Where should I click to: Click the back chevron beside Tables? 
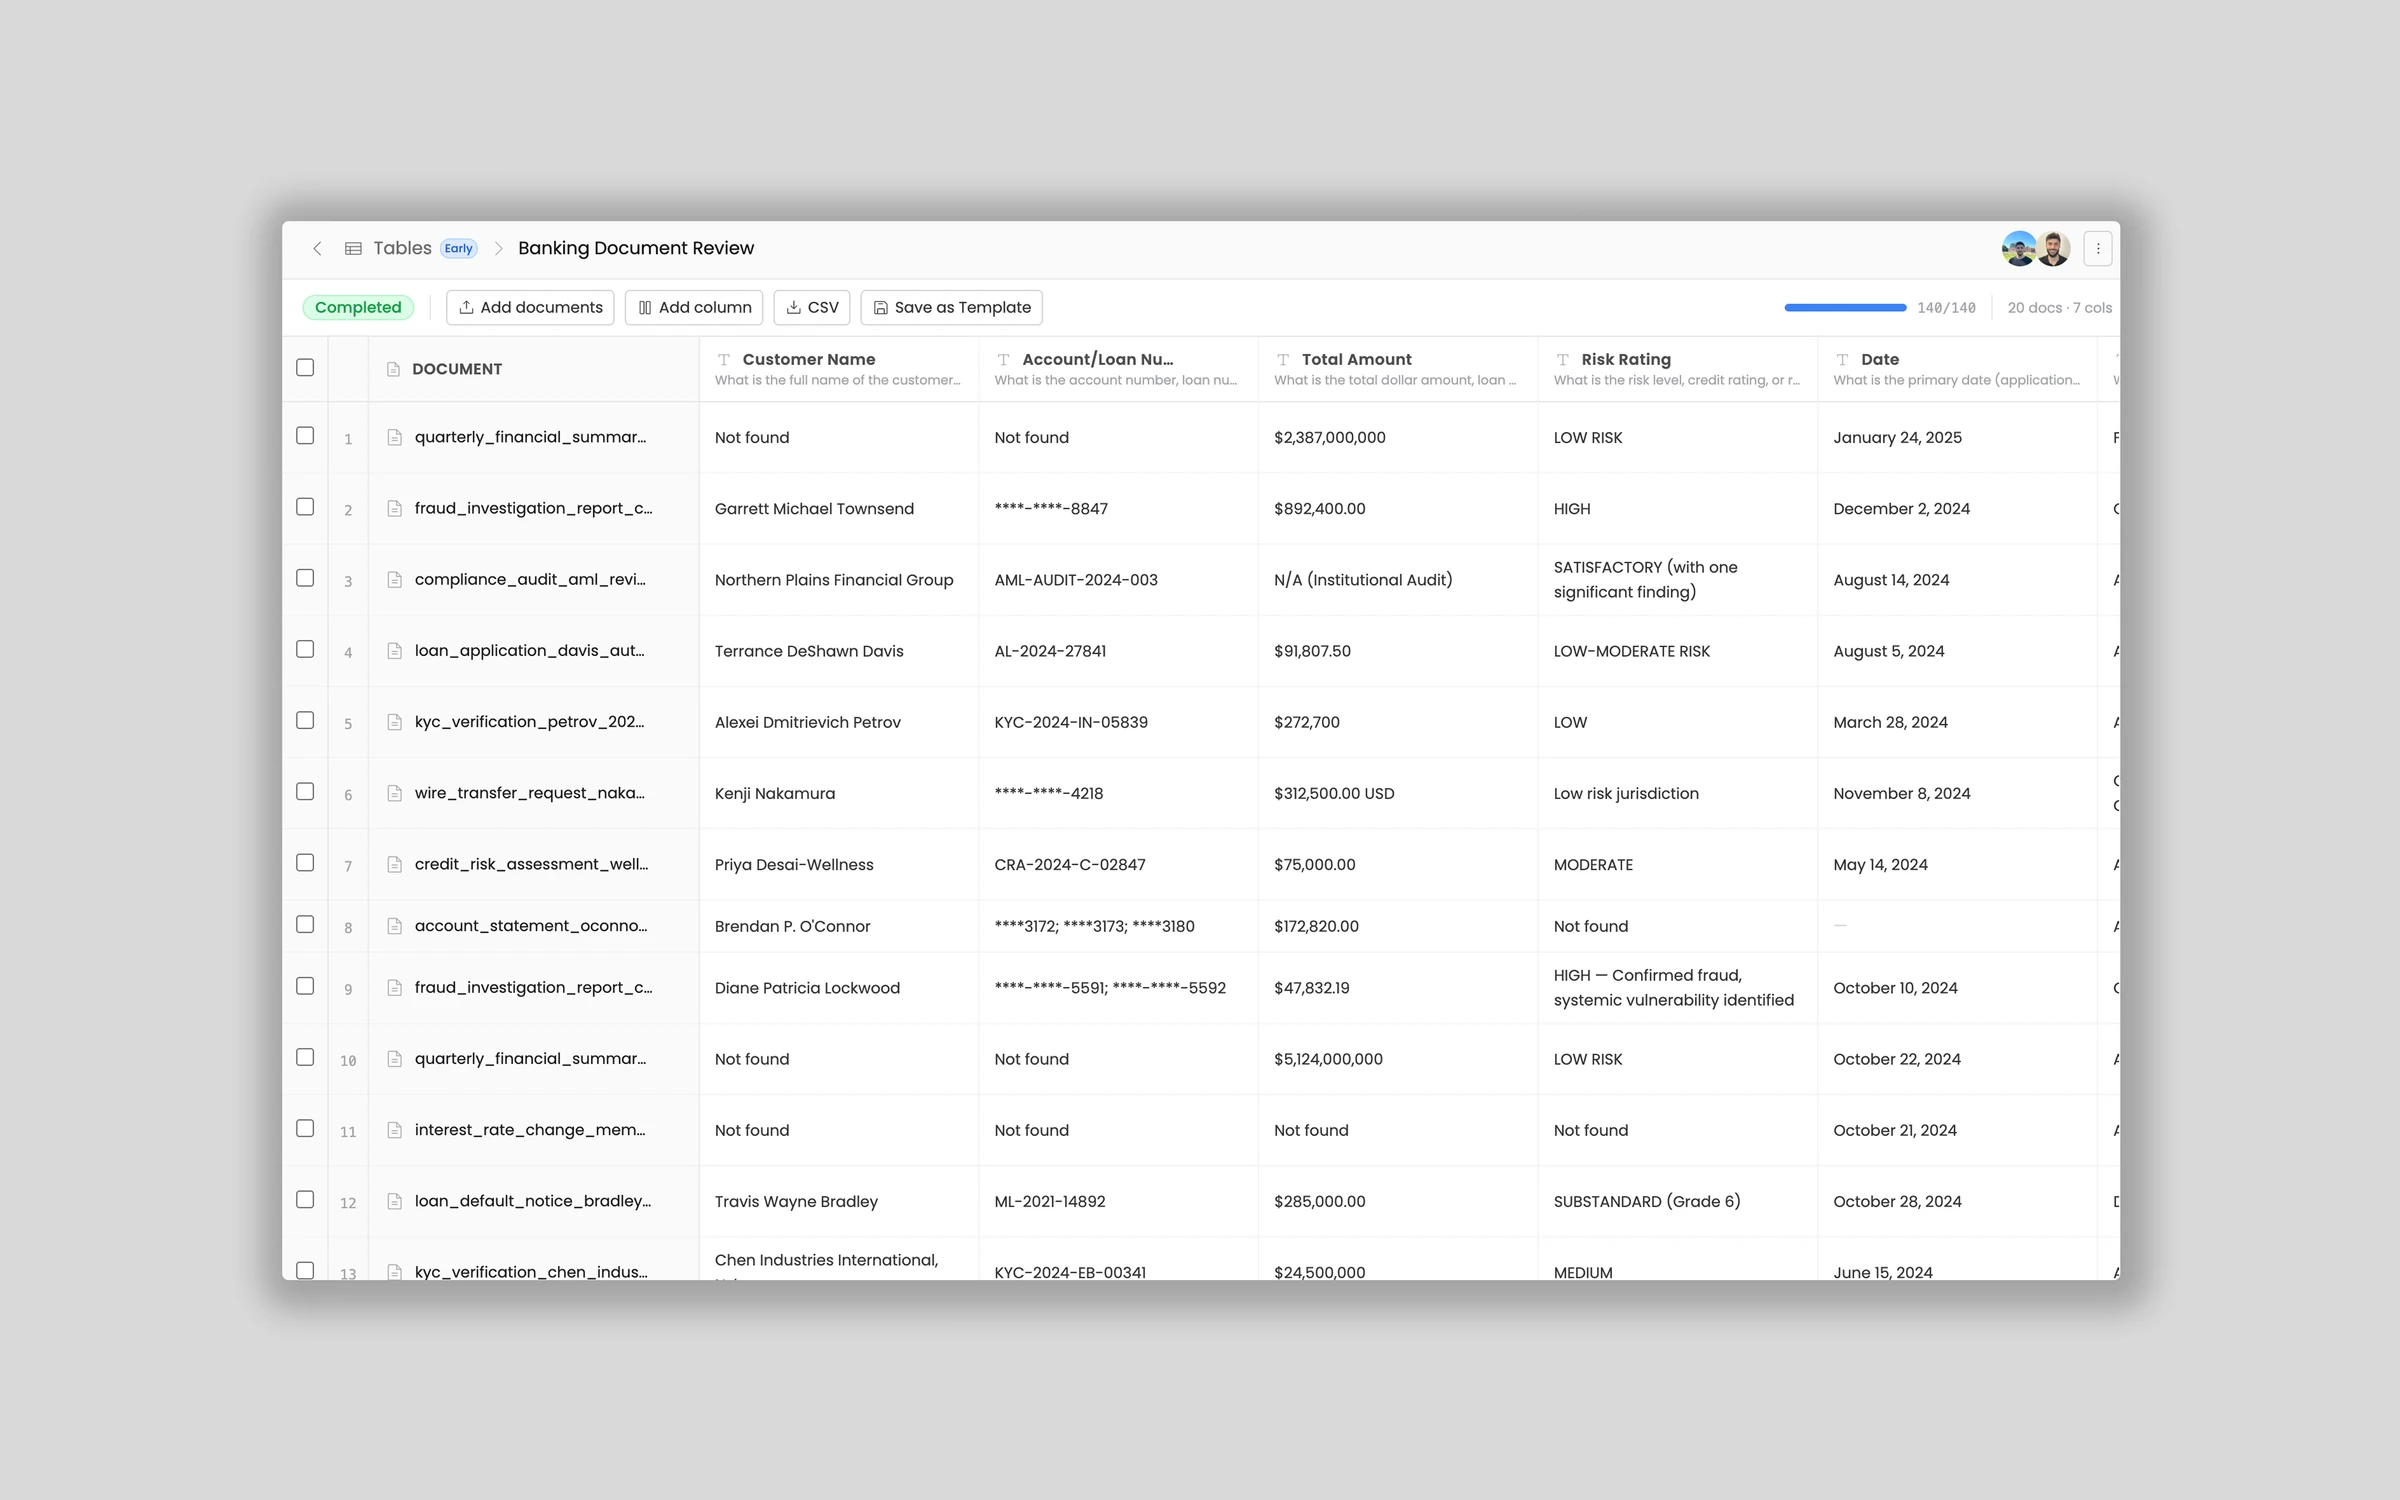click(317, 247)
